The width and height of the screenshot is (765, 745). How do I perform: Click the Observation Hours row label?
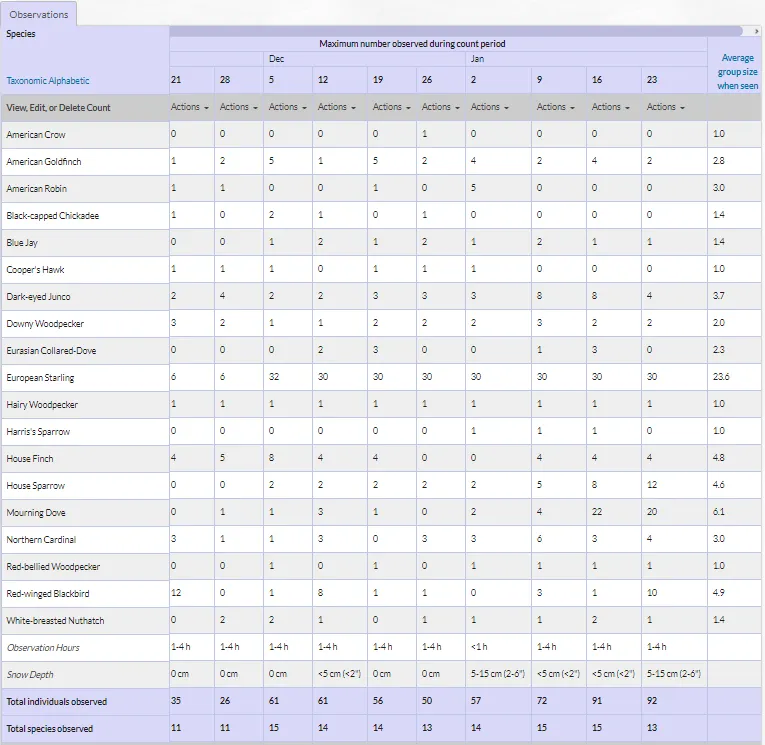(x=43, y=648)
